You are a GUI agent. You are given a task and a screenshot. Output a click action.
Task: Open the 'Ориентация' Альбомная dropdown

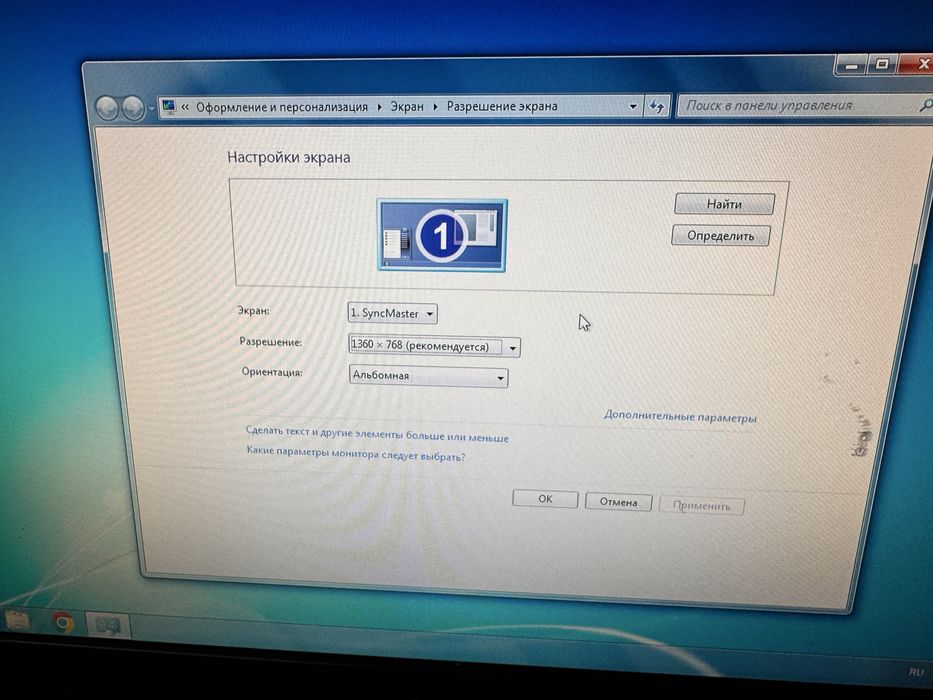click(x=428, y=376)
